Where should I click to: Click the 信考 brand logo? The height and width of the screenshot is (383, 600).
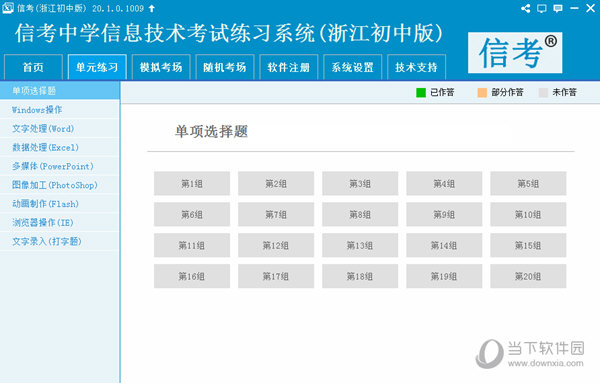[515, 52]
